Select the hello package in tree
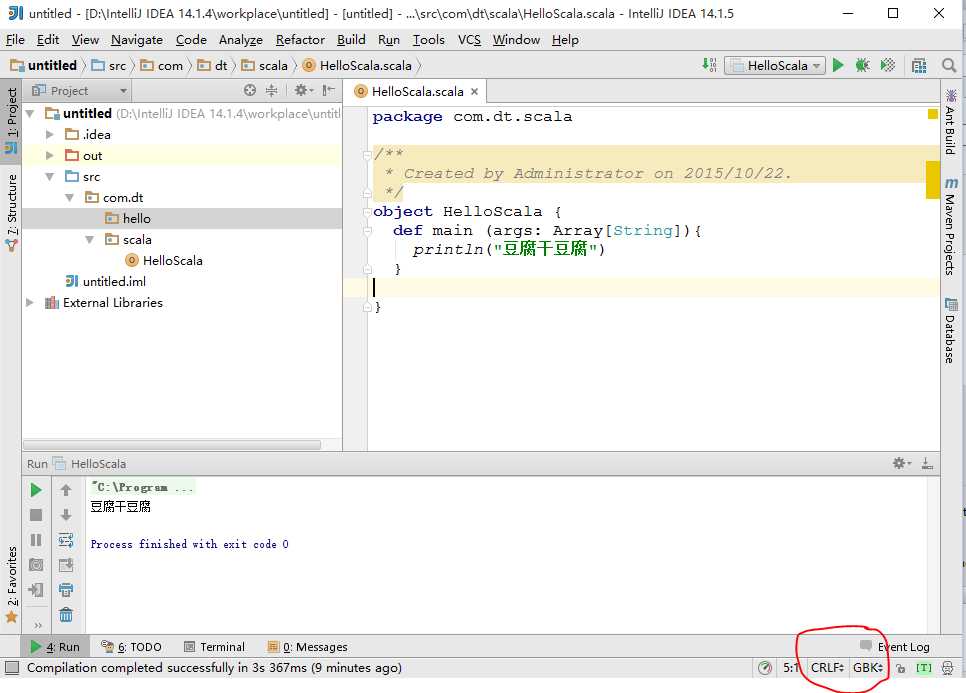The height and width of the screenshot is (693, 966). [x=181, y=219]
